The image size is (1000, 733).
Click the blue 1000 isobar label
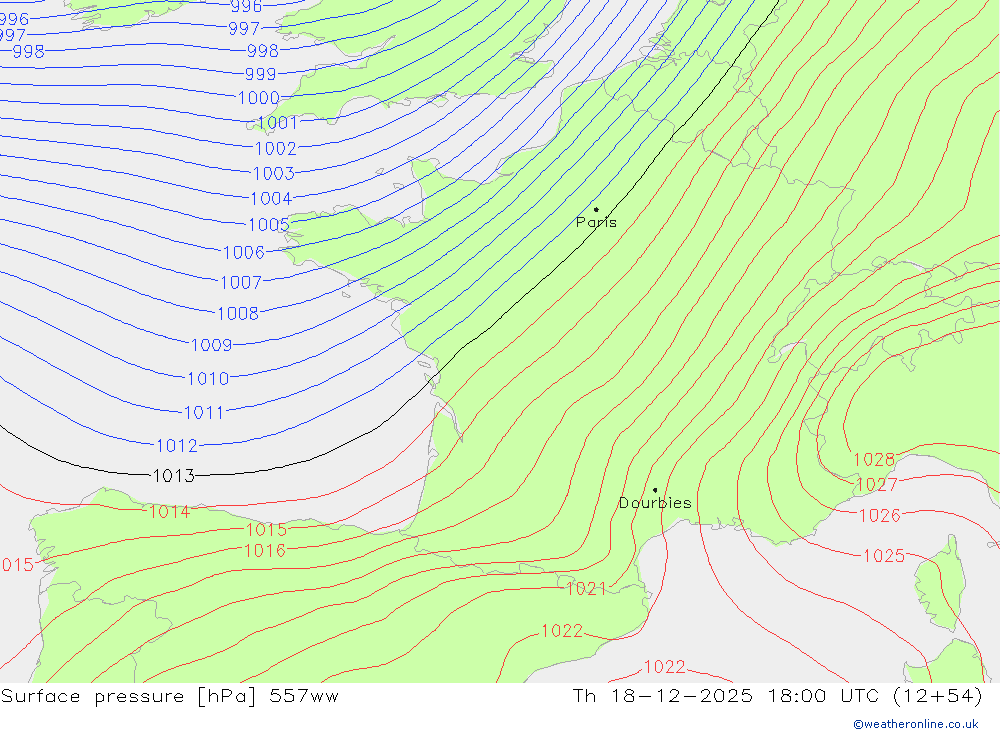coord(258,98)
